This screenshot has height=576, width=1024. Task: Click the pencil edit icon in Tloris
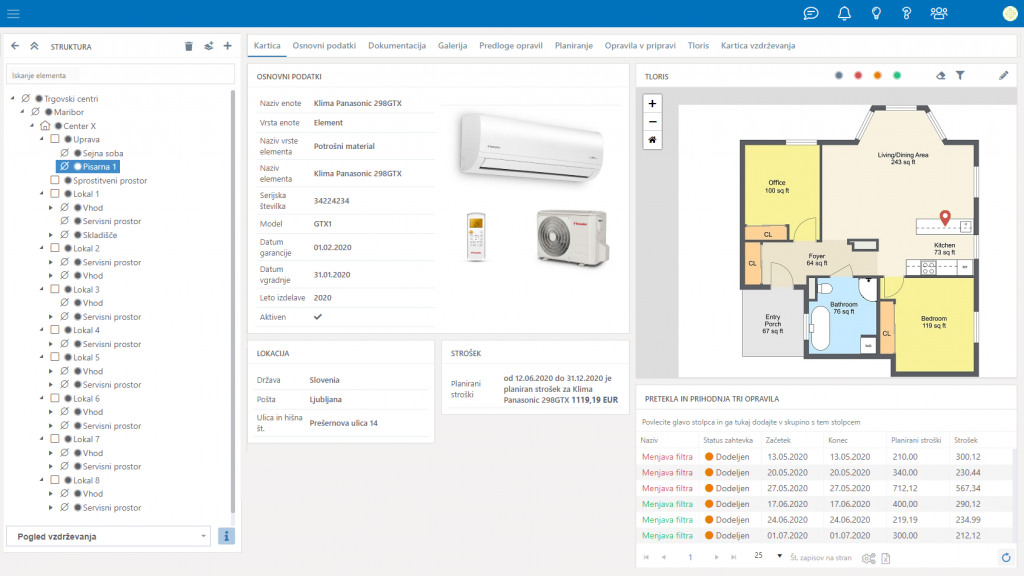tap(1004, 75)
